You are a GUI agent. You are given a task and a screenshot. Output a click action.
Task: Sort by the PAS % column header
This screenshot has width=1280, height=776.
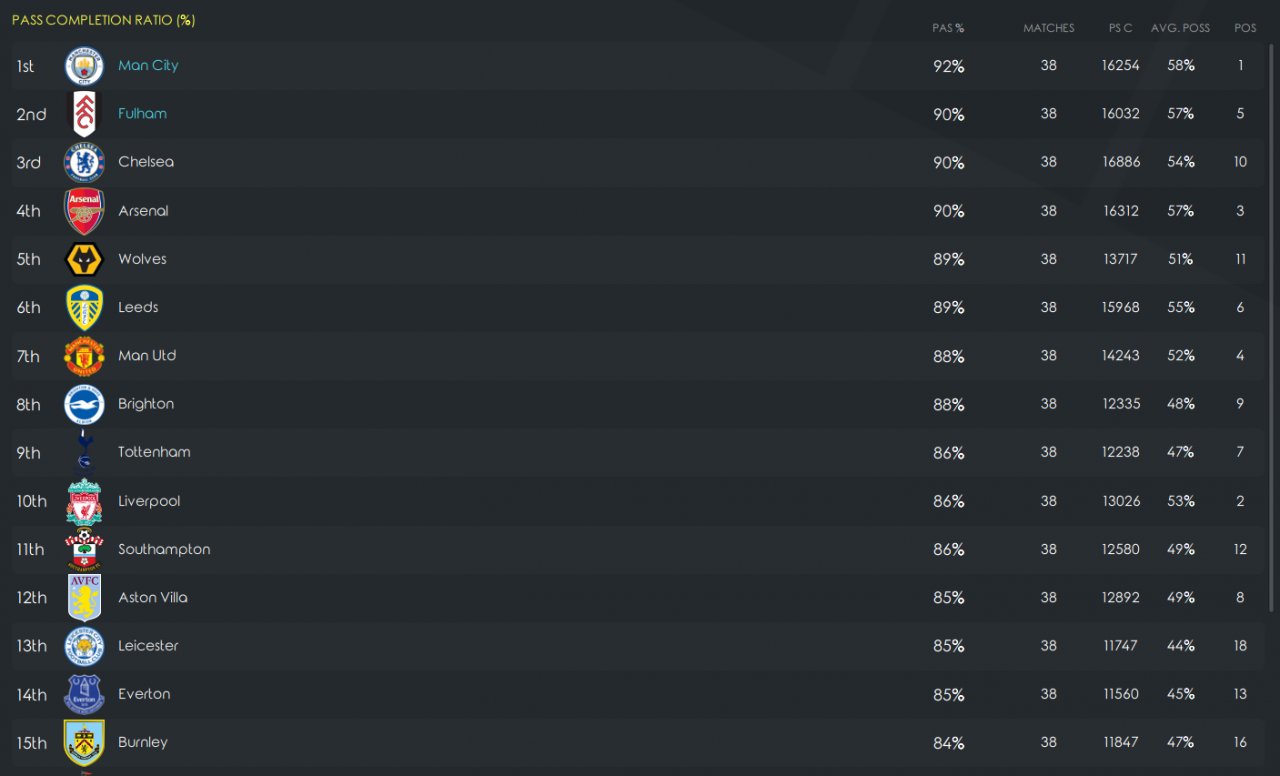[948, 28]
